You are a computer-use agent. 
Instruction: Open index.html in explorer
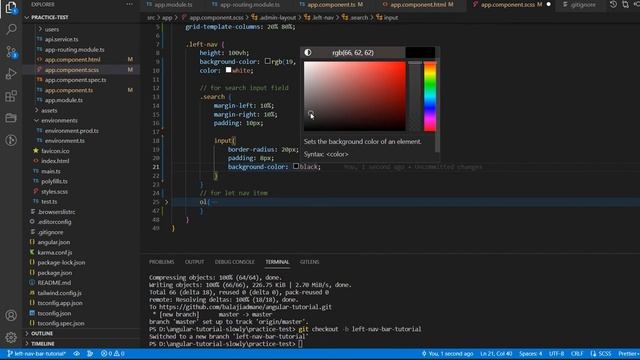click(55, 161)
